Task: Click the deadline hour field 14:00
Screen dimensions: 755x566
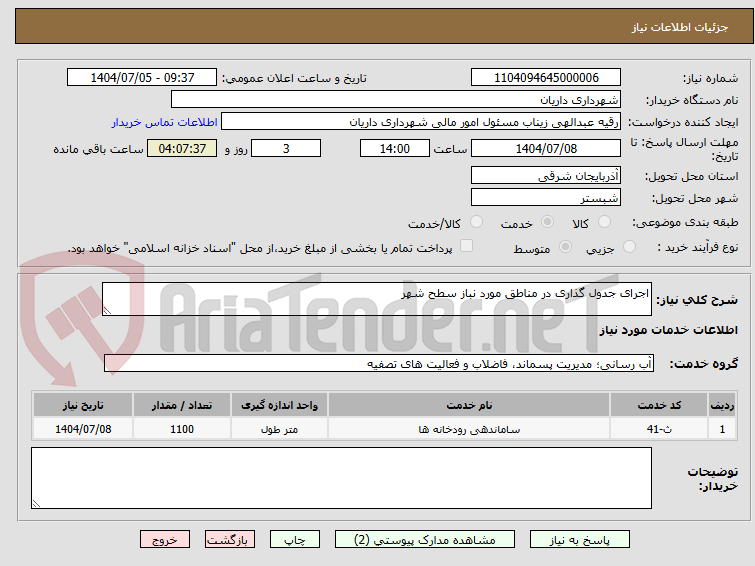Action: [395, 148]
